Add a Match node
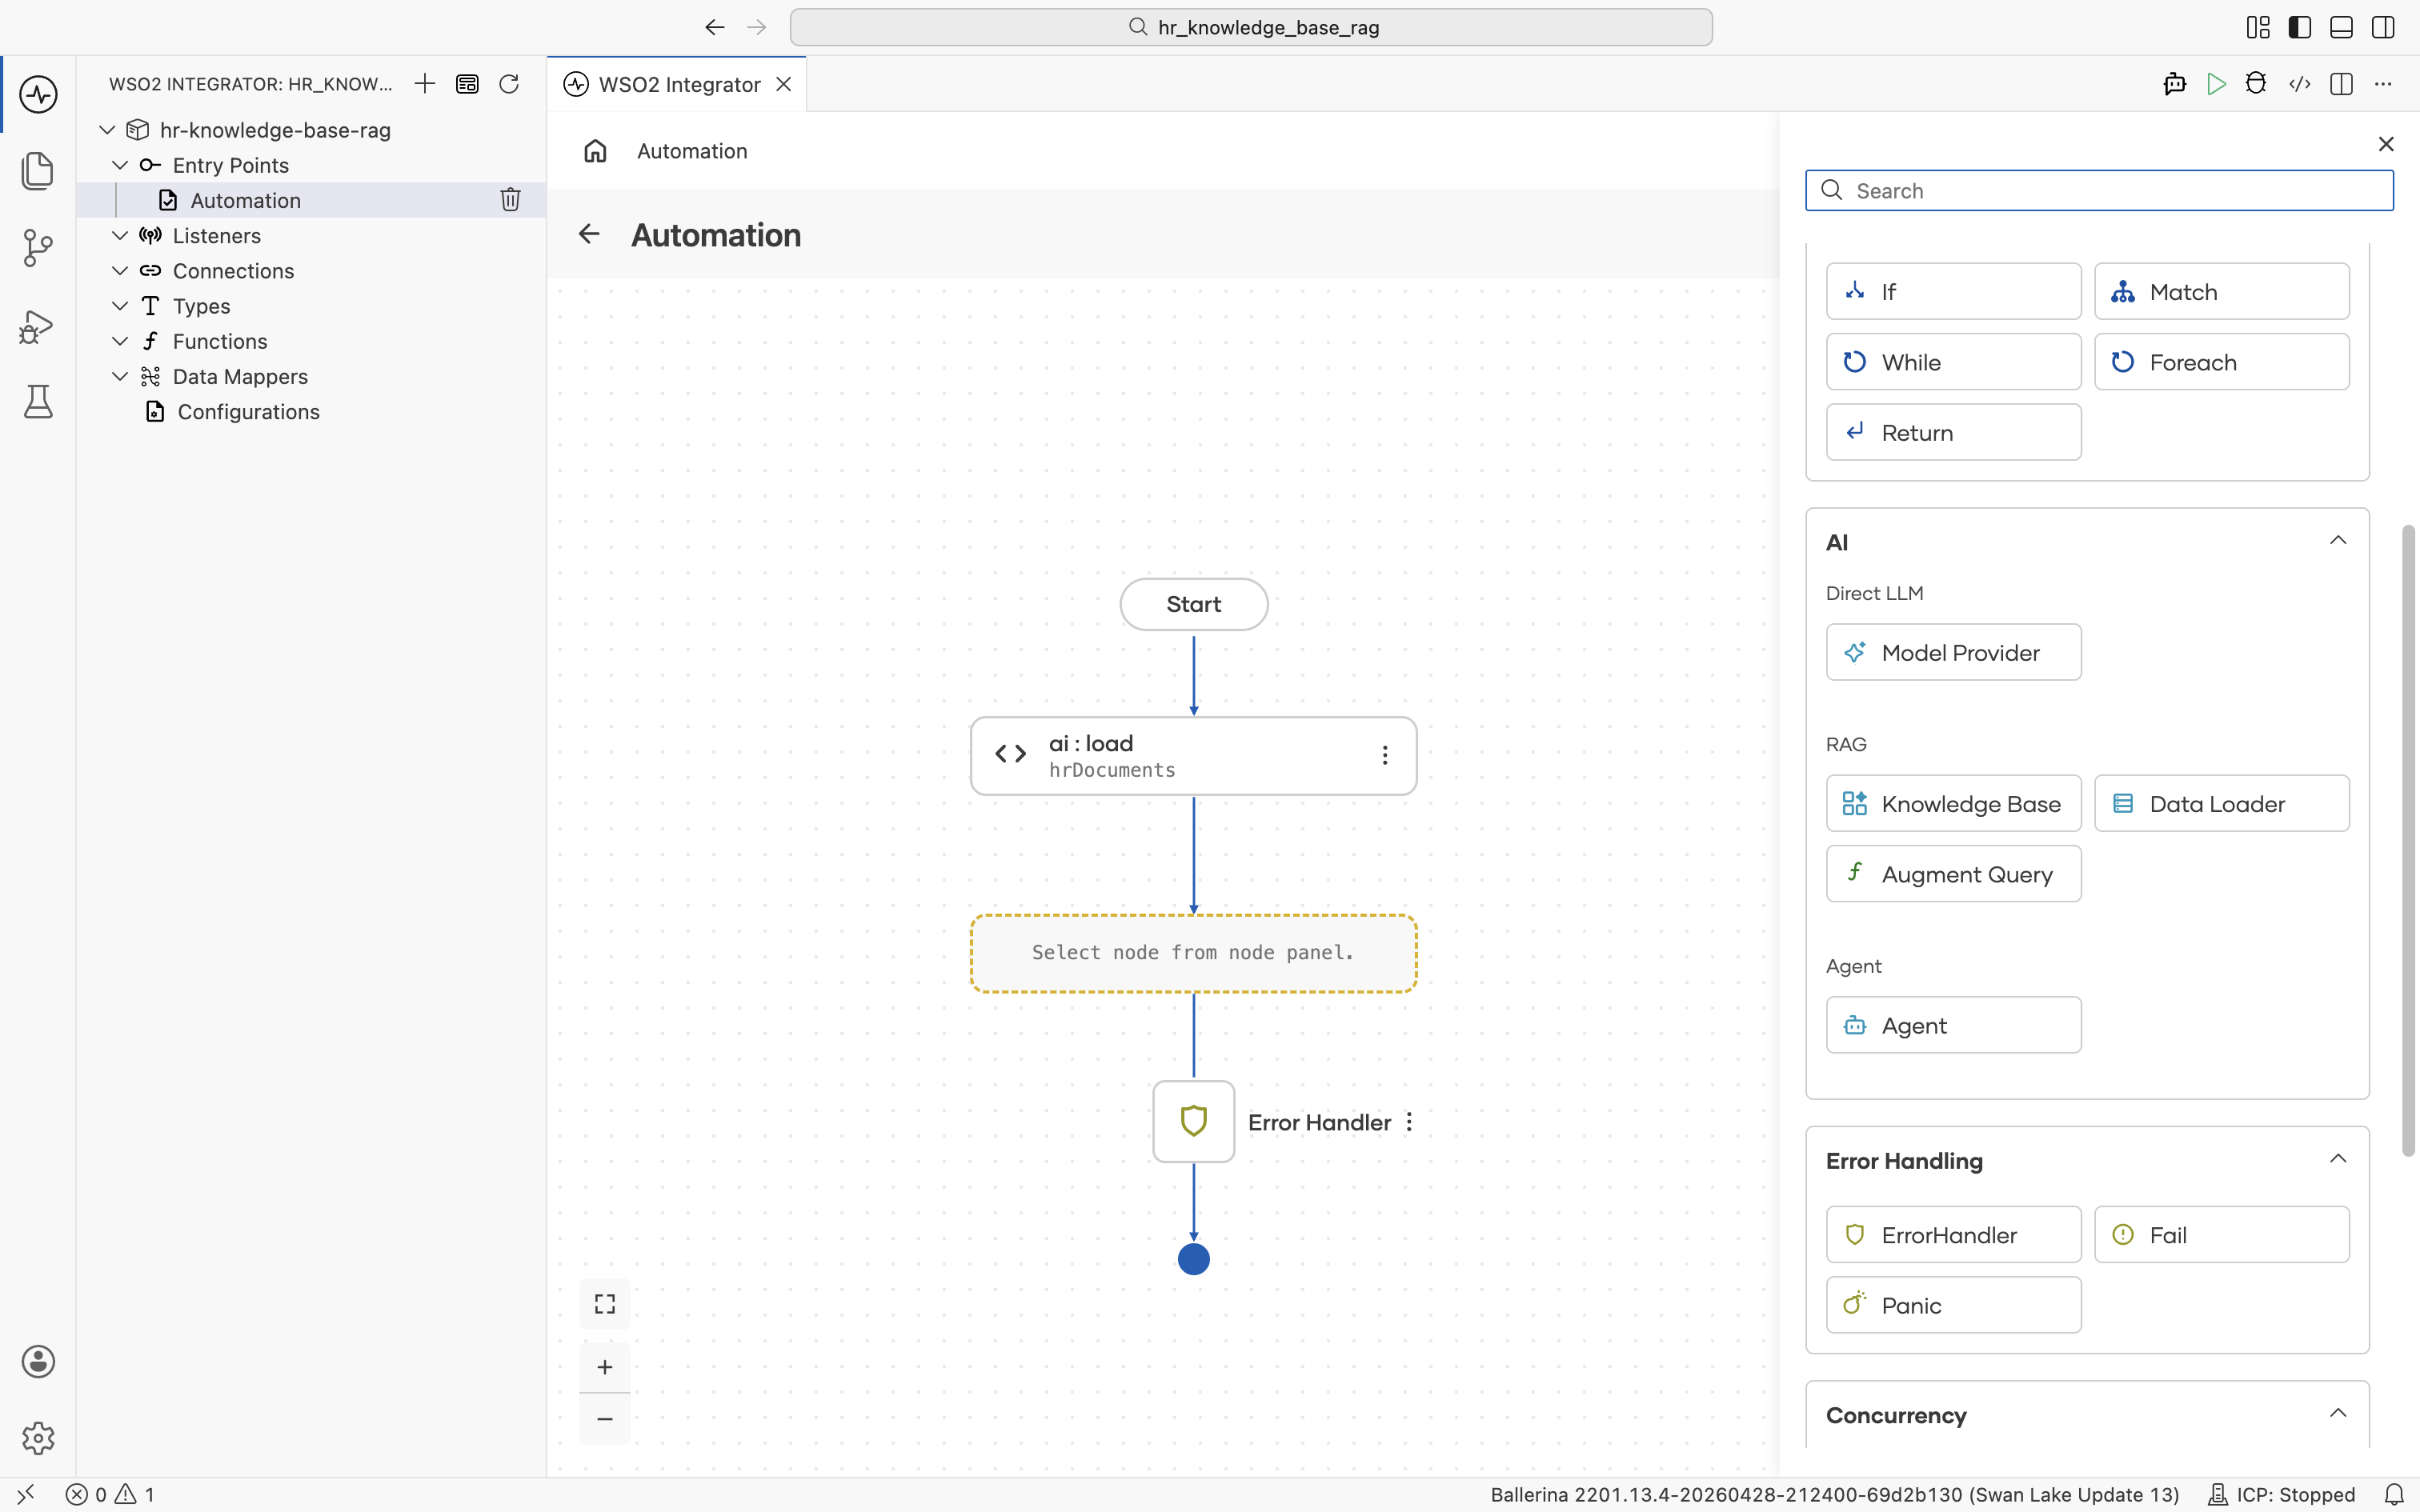2420x1512 pixels. pos(2221,291)
